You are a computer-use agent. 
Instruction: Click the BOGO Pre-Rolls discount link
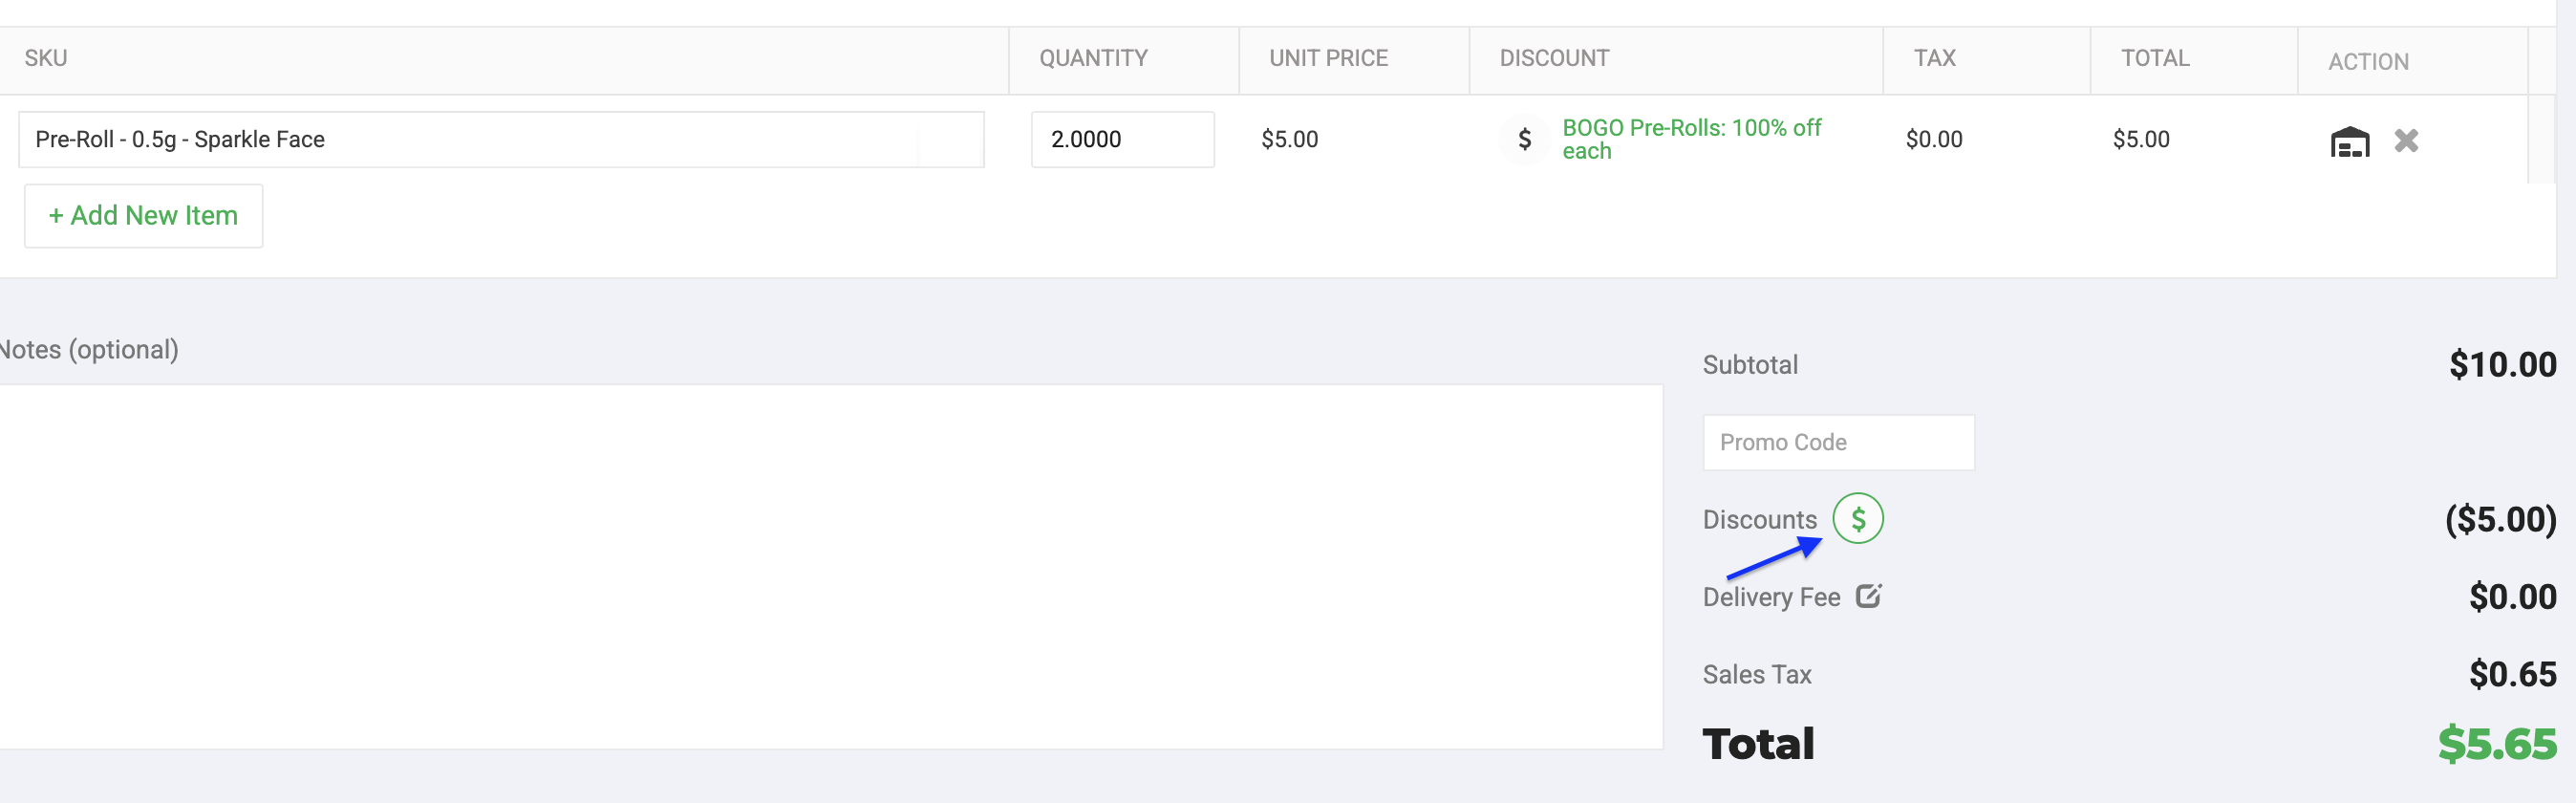pyautogui.click(x=1691, y=139)
